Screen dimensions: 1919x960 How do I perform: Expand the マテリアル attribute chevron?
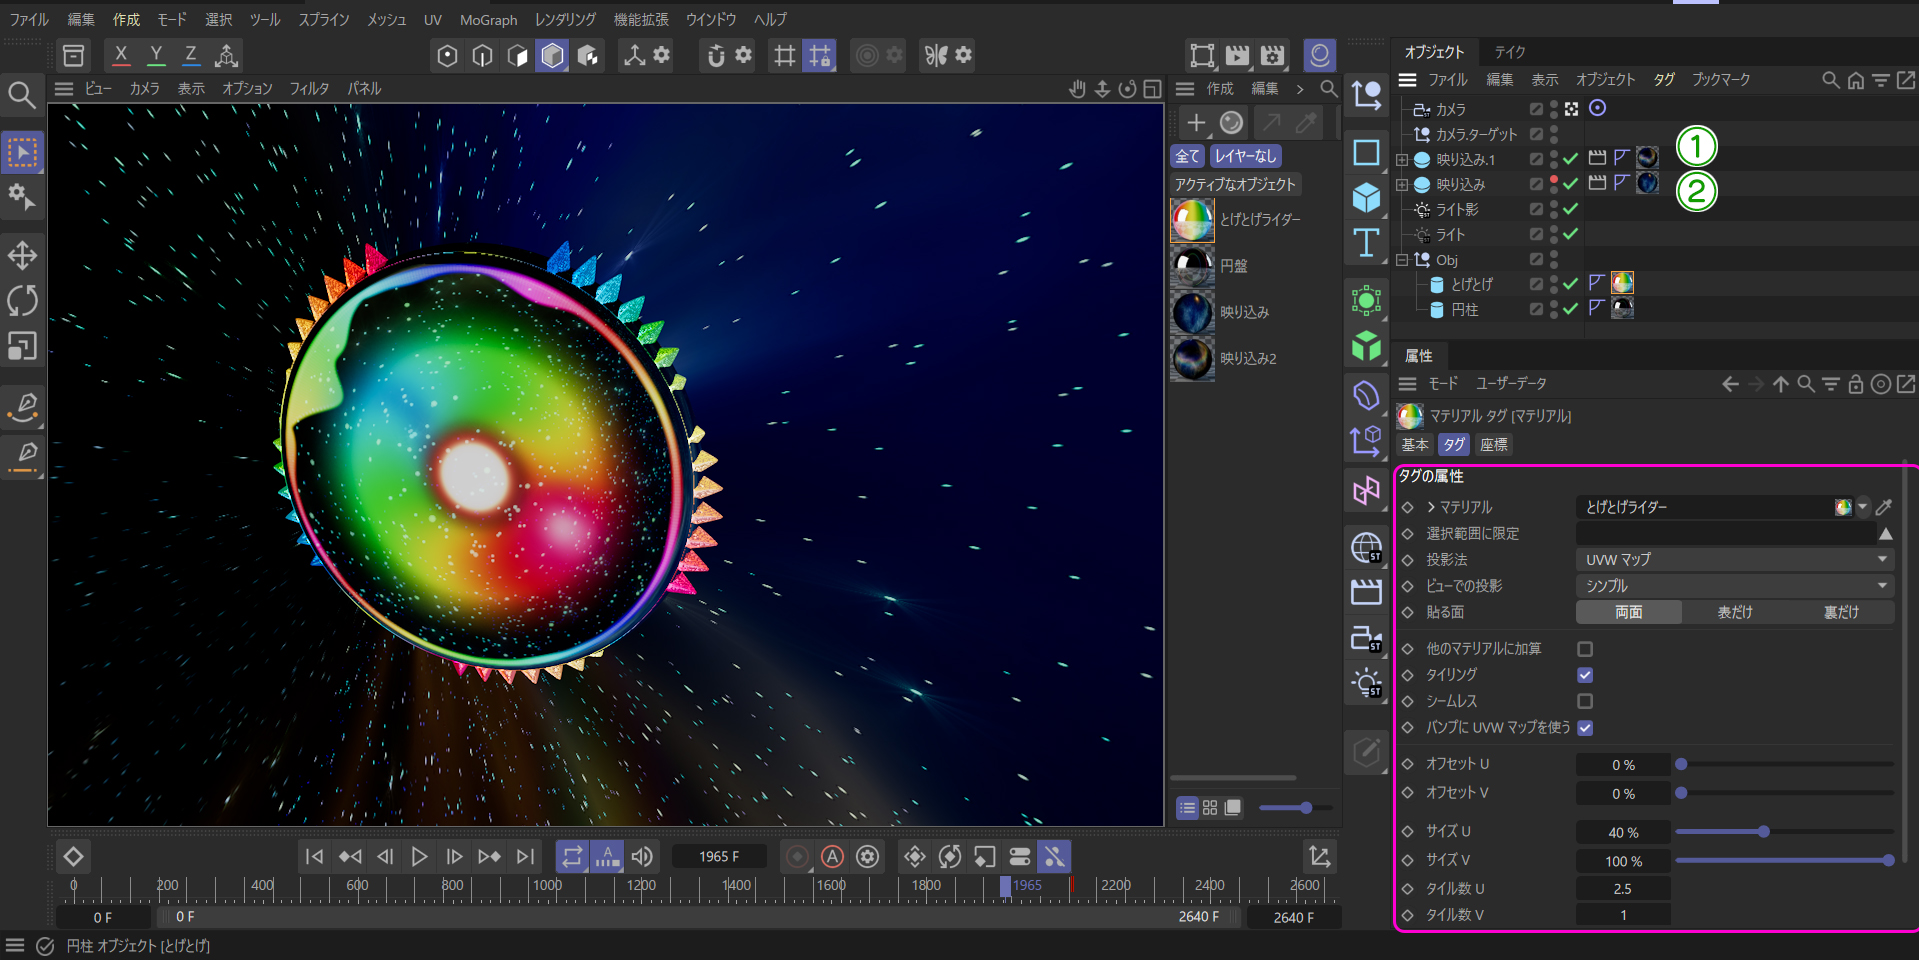[x=1431, y=507]
